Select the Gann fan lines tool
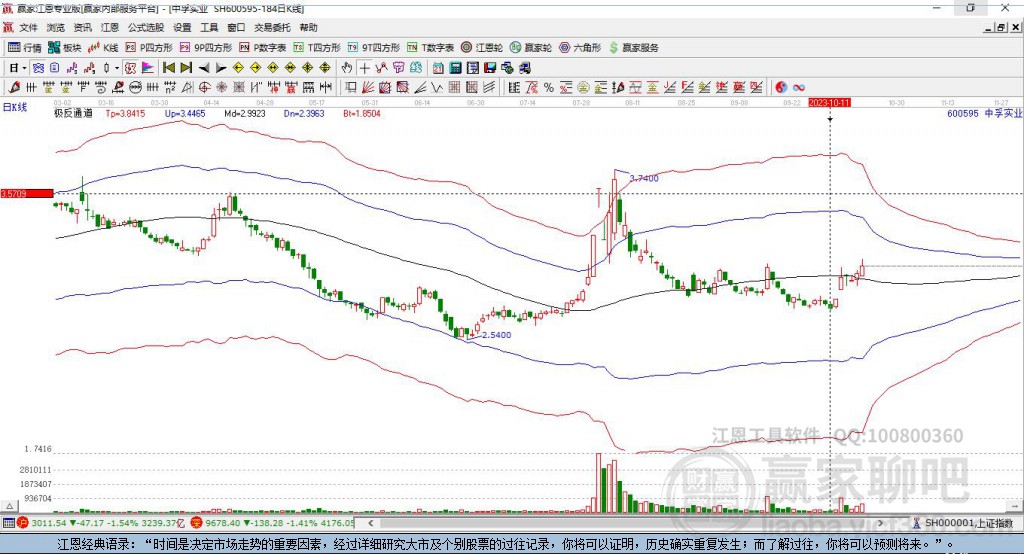 (x=368, y=88)
